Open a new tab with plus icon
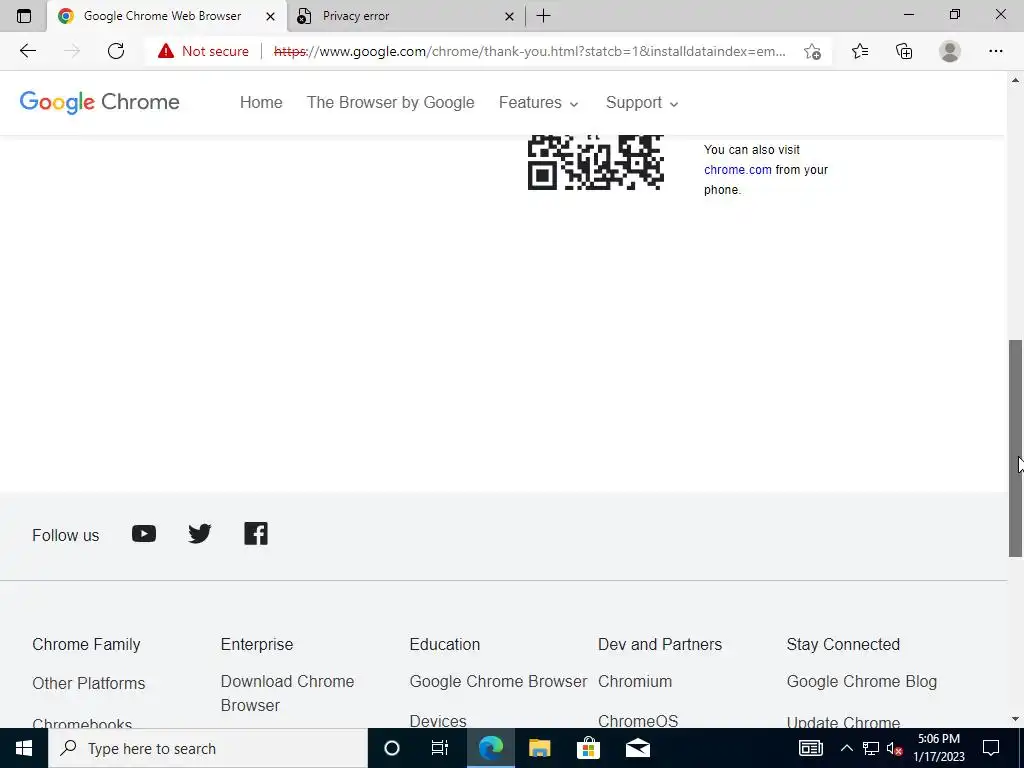The width and height of the screenshot is (1024, 768). [543, 16]
